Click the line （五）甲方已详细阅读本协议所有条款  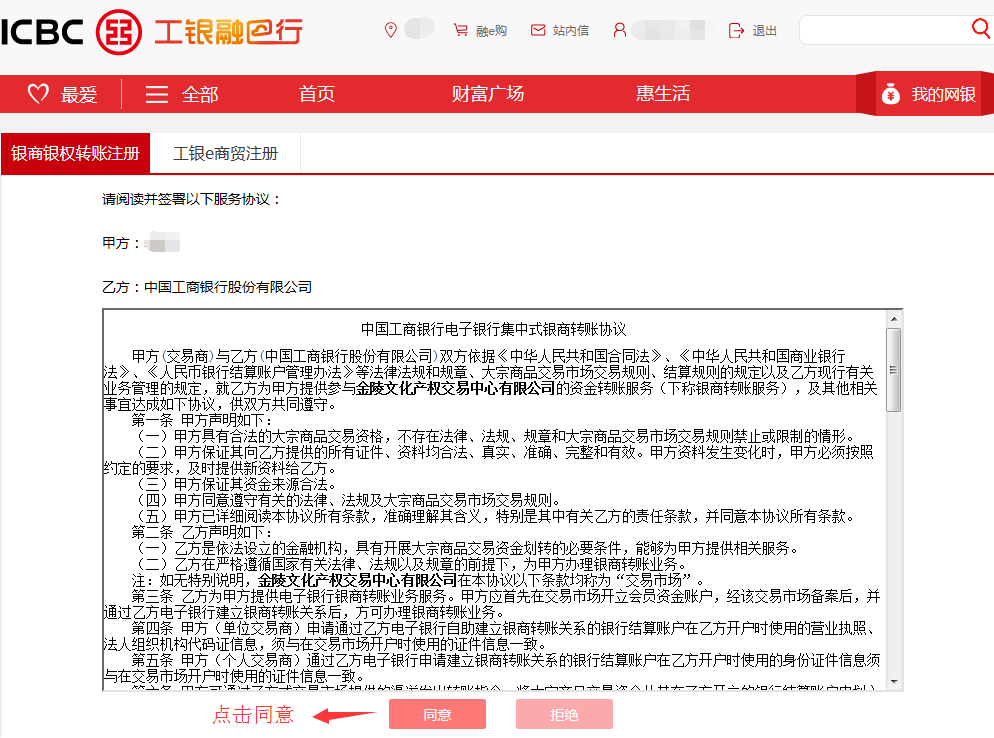(496, 517)
